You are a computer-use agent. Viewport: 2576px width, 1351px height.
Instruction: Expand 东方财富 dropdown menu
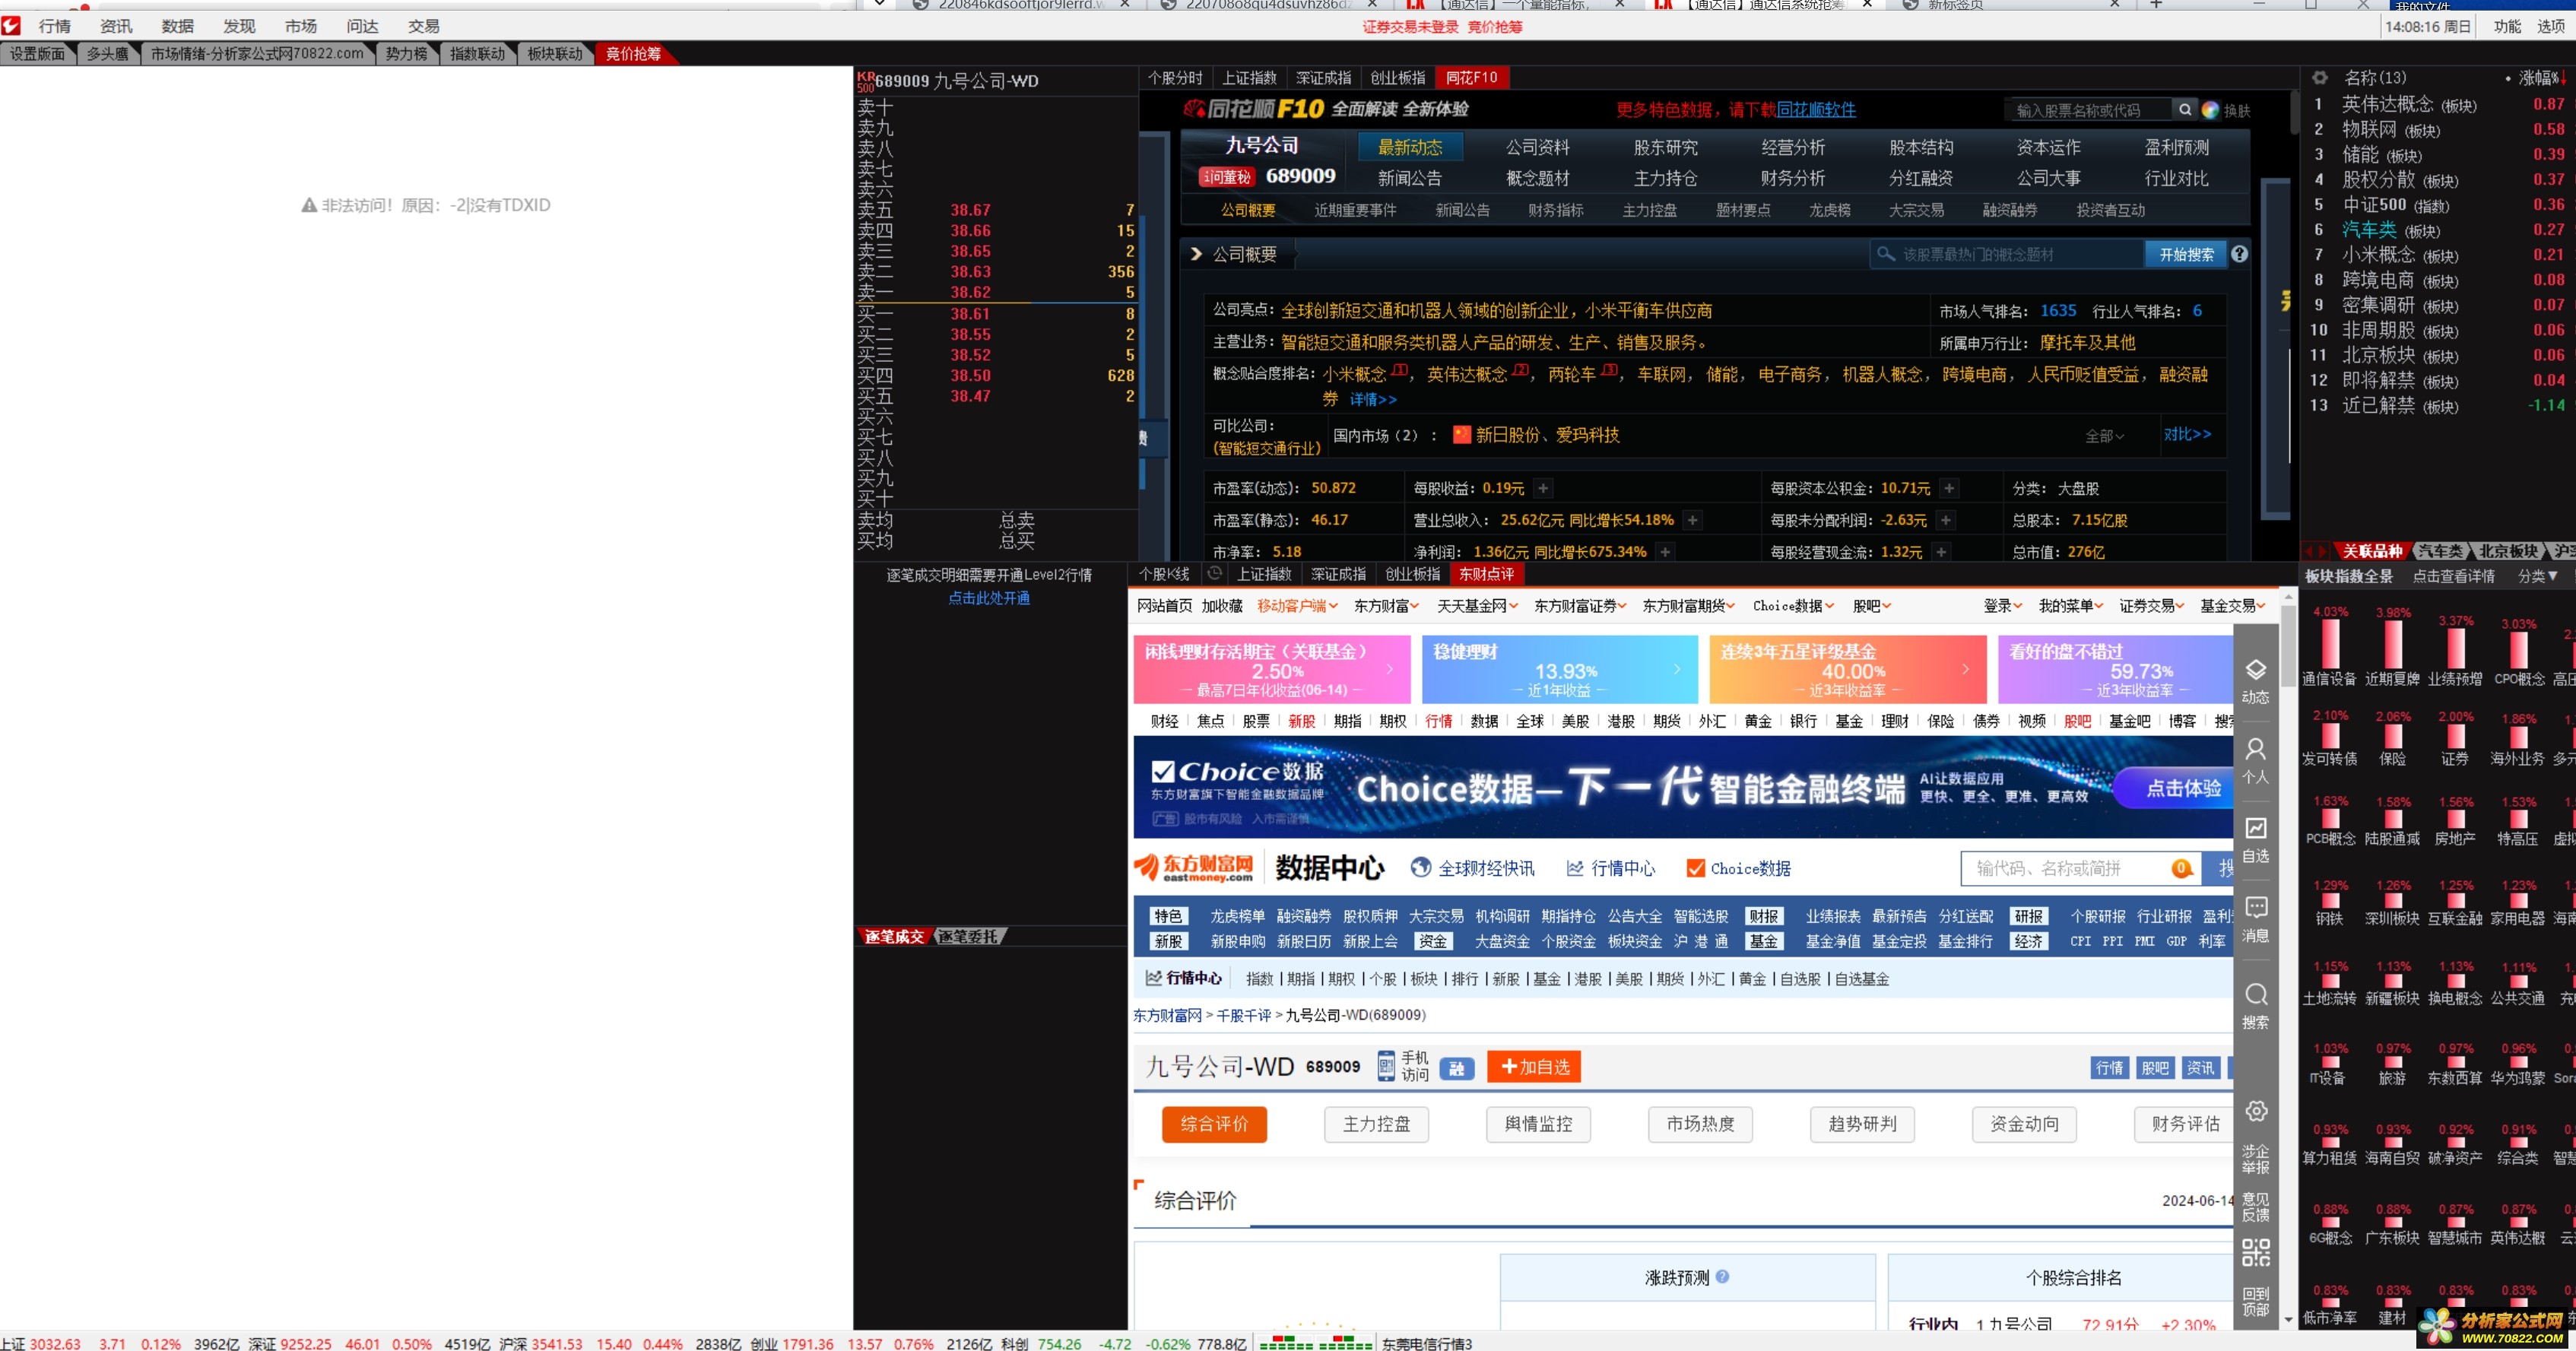[x=1386, y=606]
